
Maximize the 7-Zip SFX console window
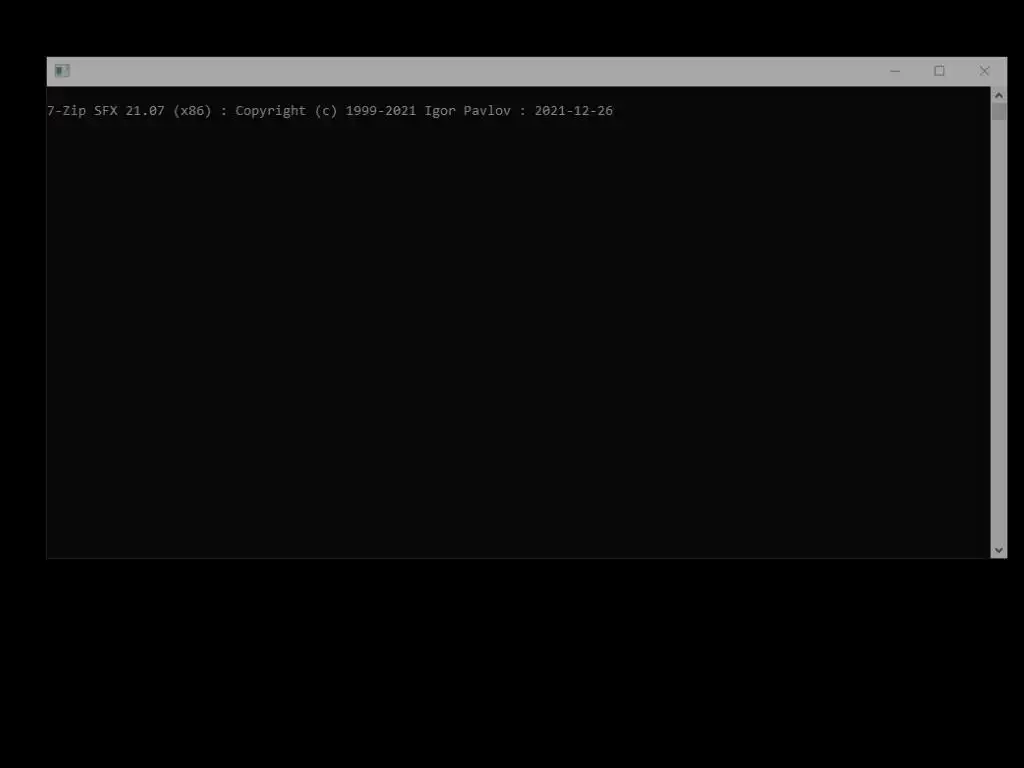[x=939, y=71]
